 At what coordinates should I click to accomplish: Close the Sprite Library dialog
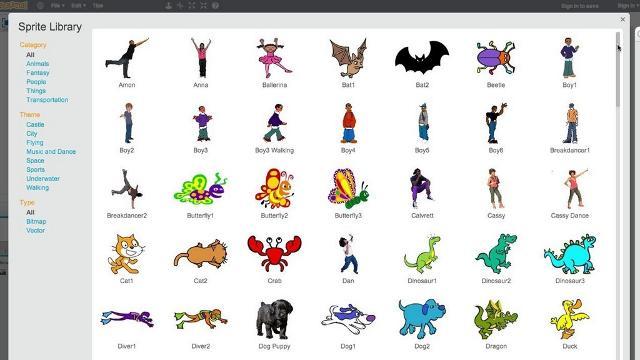click(x=622, y=19)
